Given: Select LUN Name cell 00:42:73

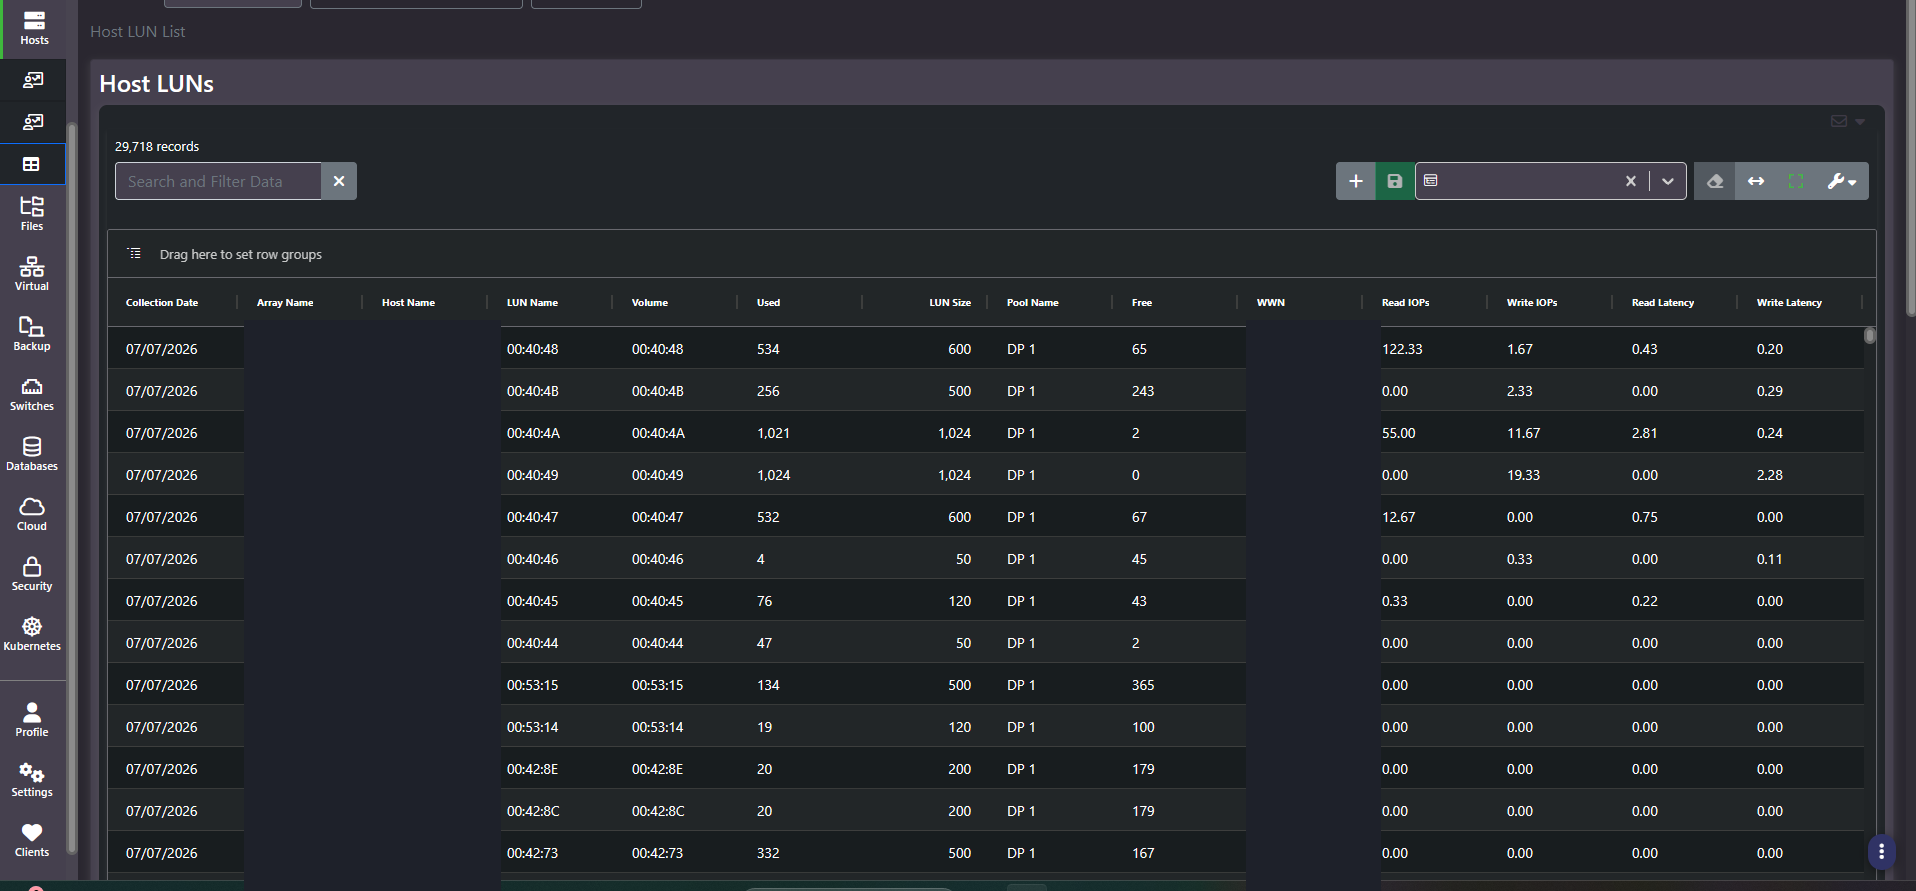Looking at the screenshot, I should [533, 853].
